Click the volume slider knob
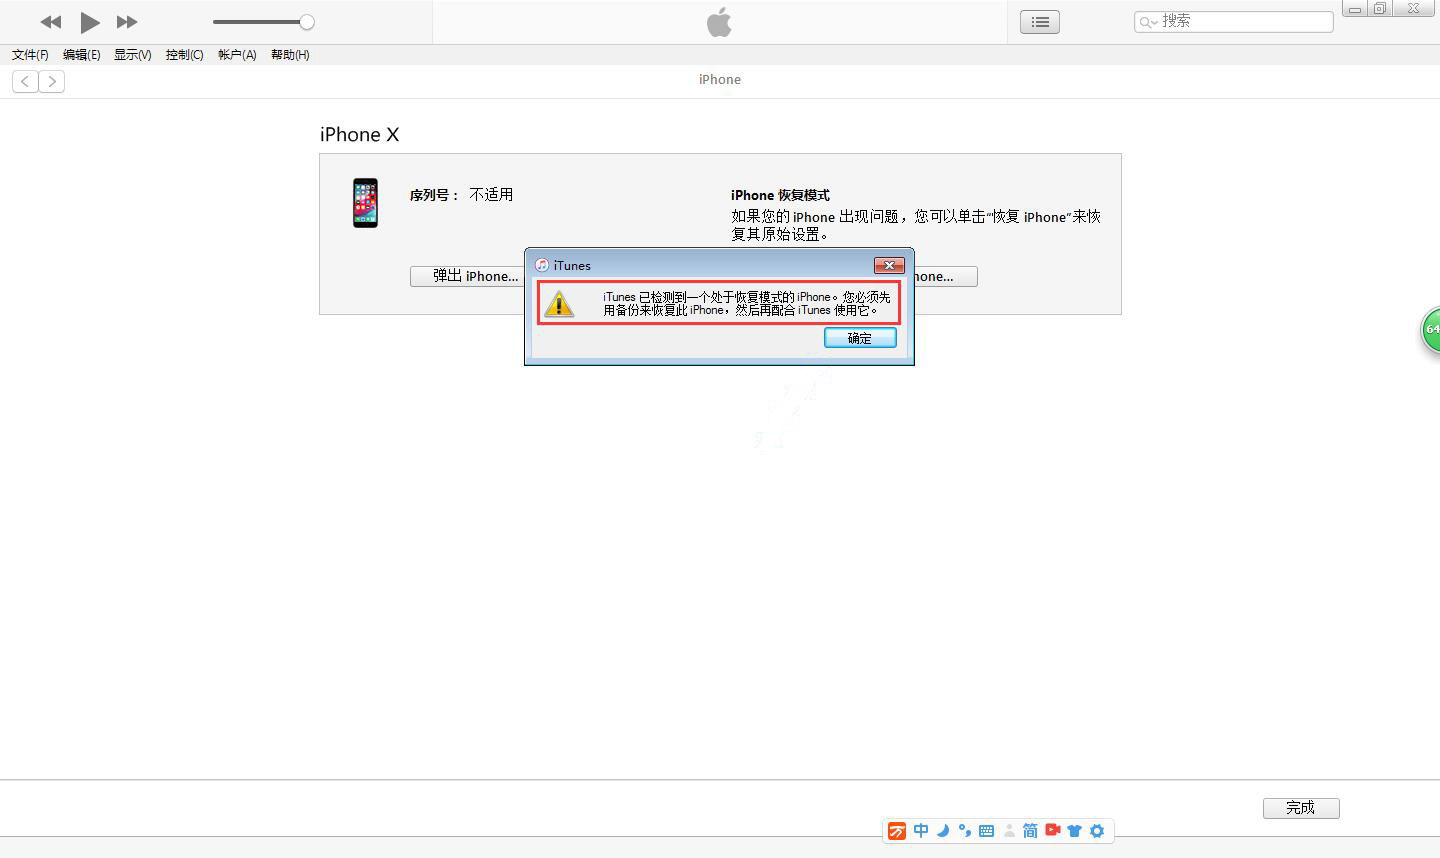This screenshot has width=1440, height=858. 307,22
